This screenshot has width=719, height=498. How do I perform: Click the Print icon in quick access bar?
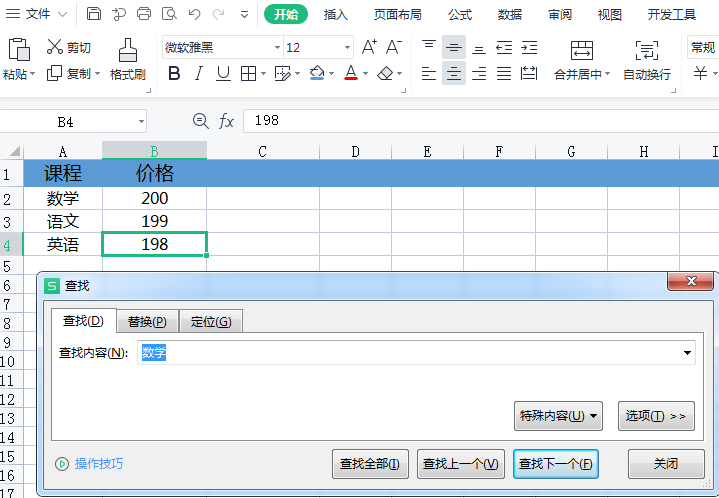pyautogui.click(x=144, y=14)
